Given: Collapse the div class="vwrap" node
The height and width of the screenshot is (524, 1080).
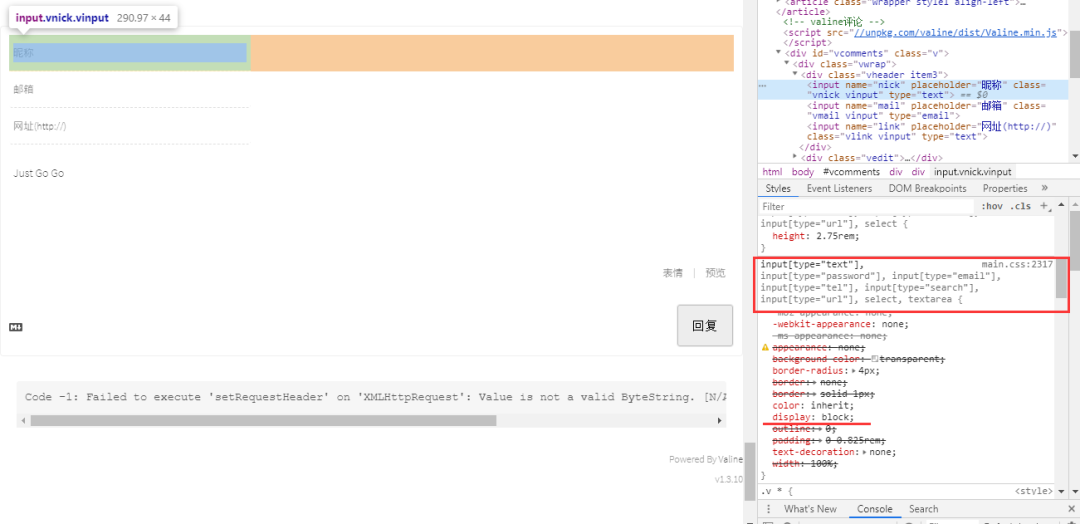Looking at the screenshot, I should 787,63.
